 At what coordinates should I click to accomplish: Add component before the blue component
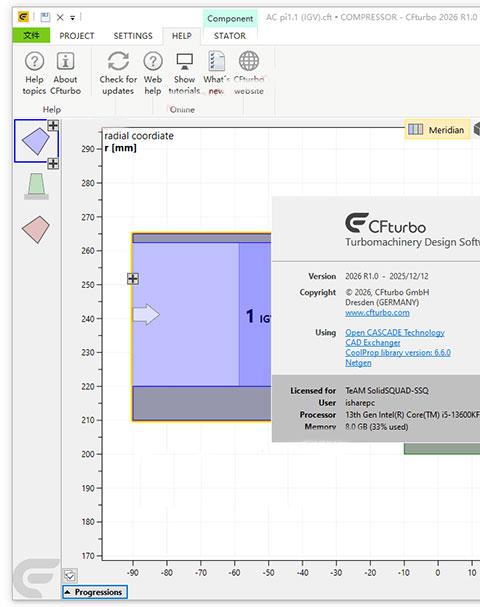(53, 125)
